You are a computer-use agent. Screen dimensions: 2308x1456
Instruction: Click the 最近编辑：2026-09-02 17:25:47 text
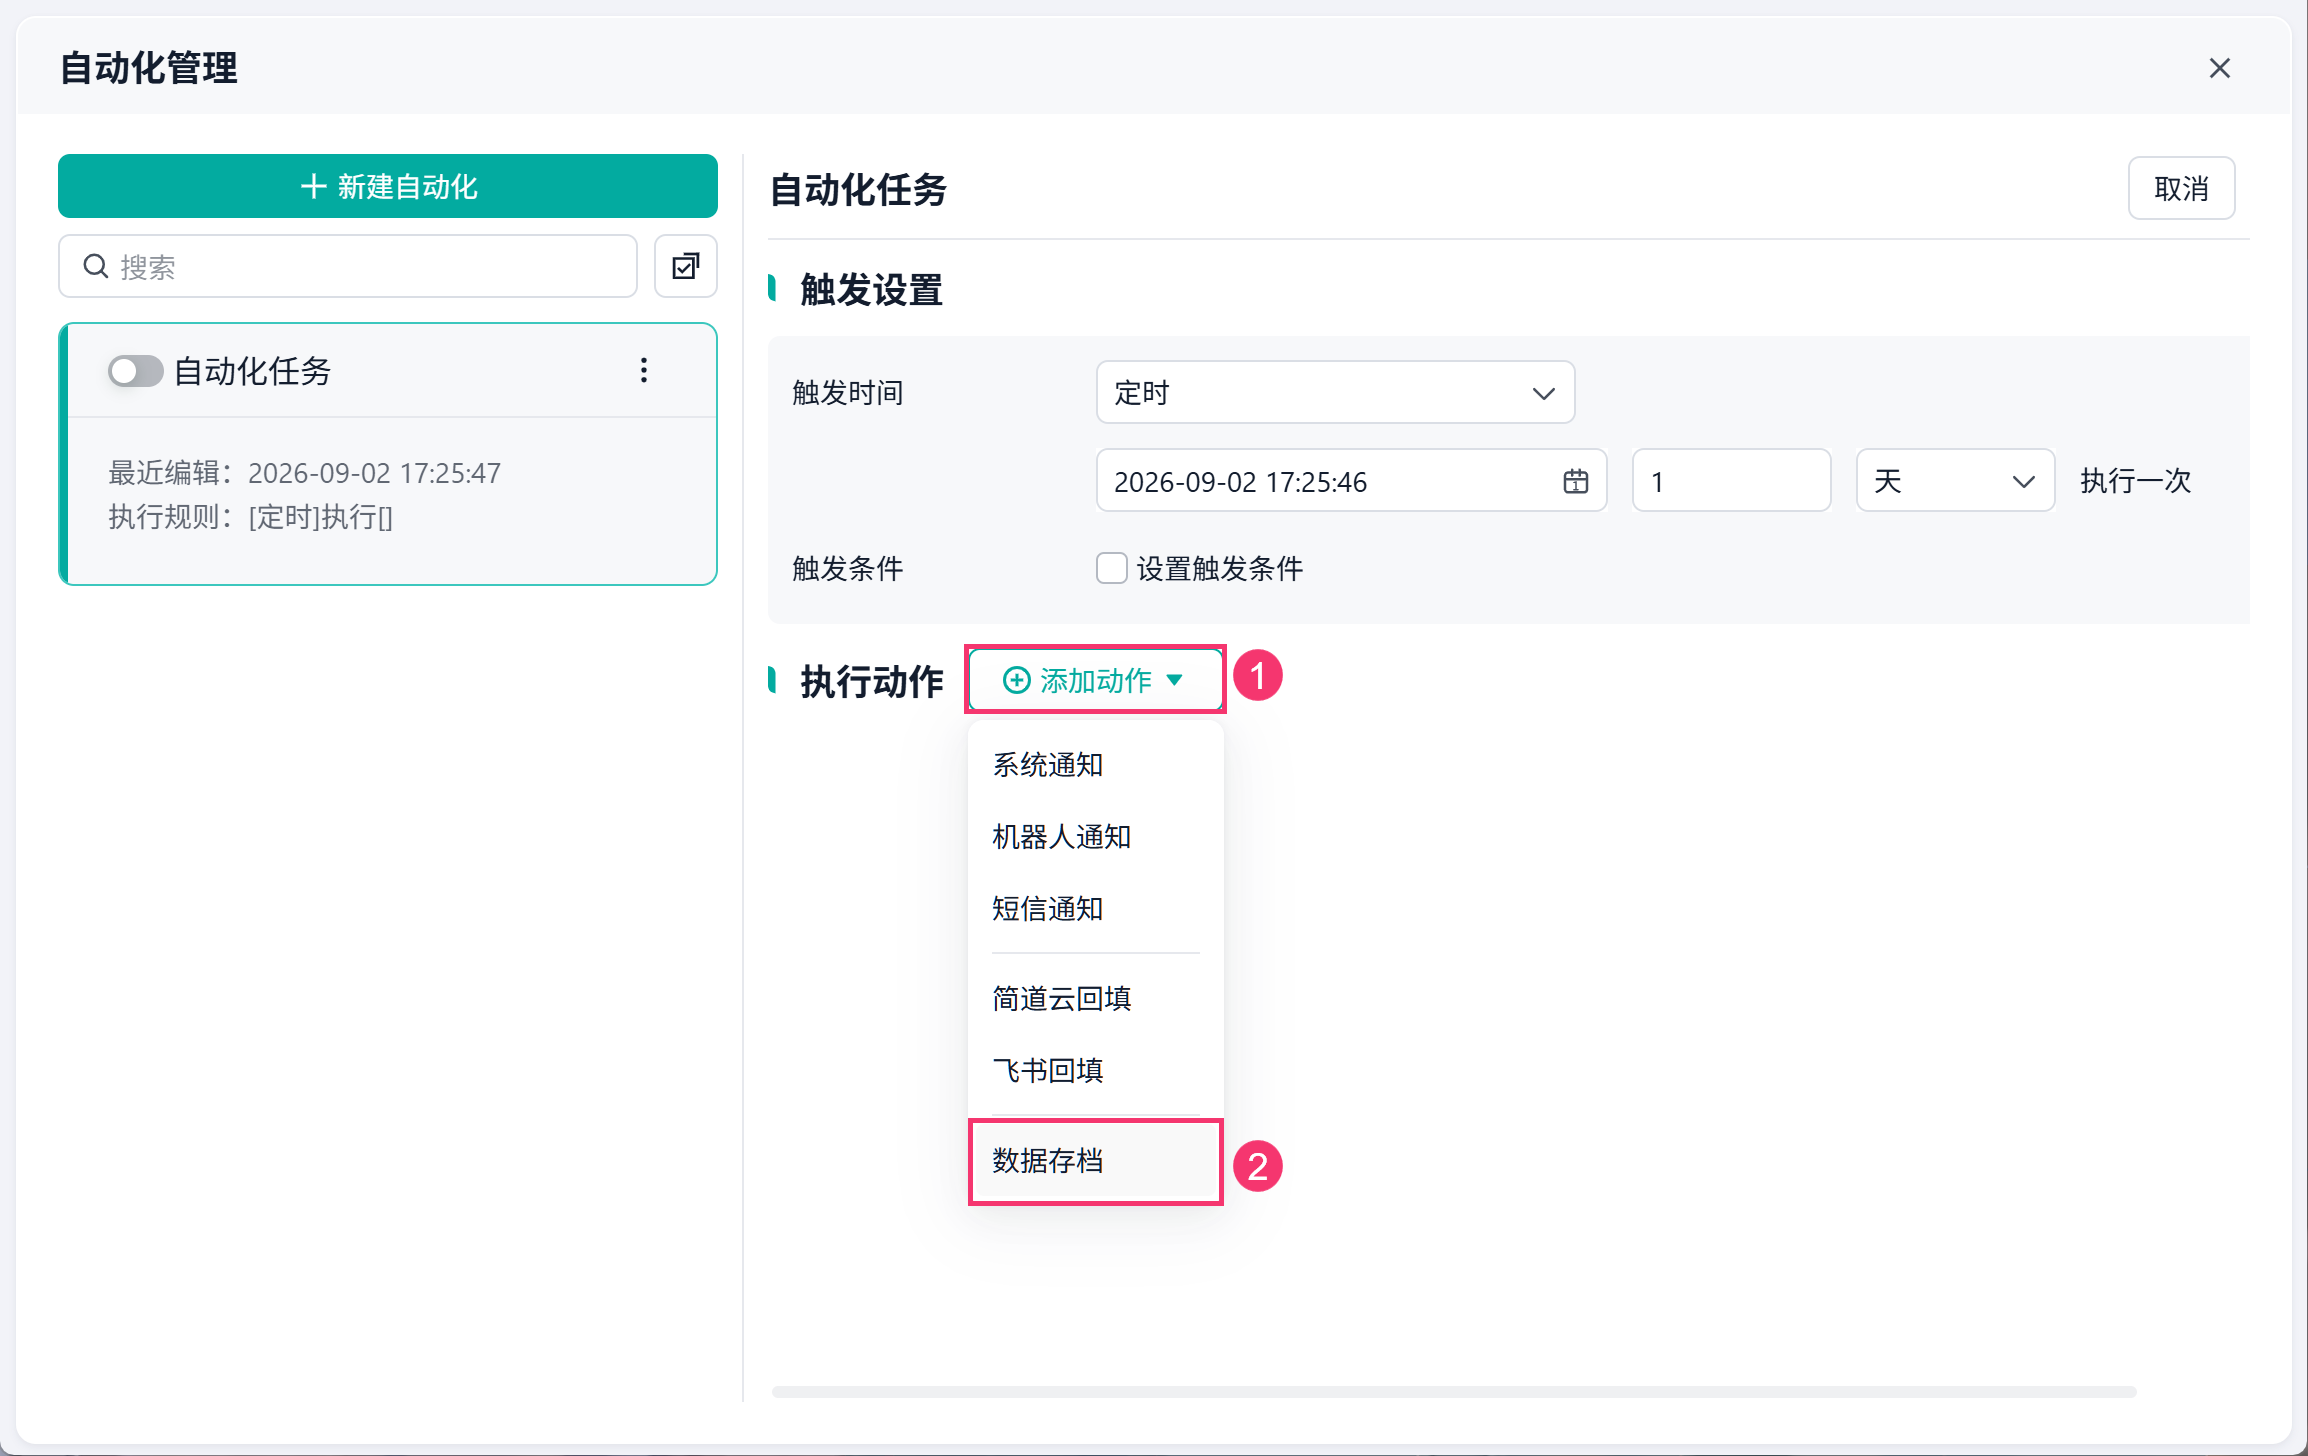click(x=304, y=473)
